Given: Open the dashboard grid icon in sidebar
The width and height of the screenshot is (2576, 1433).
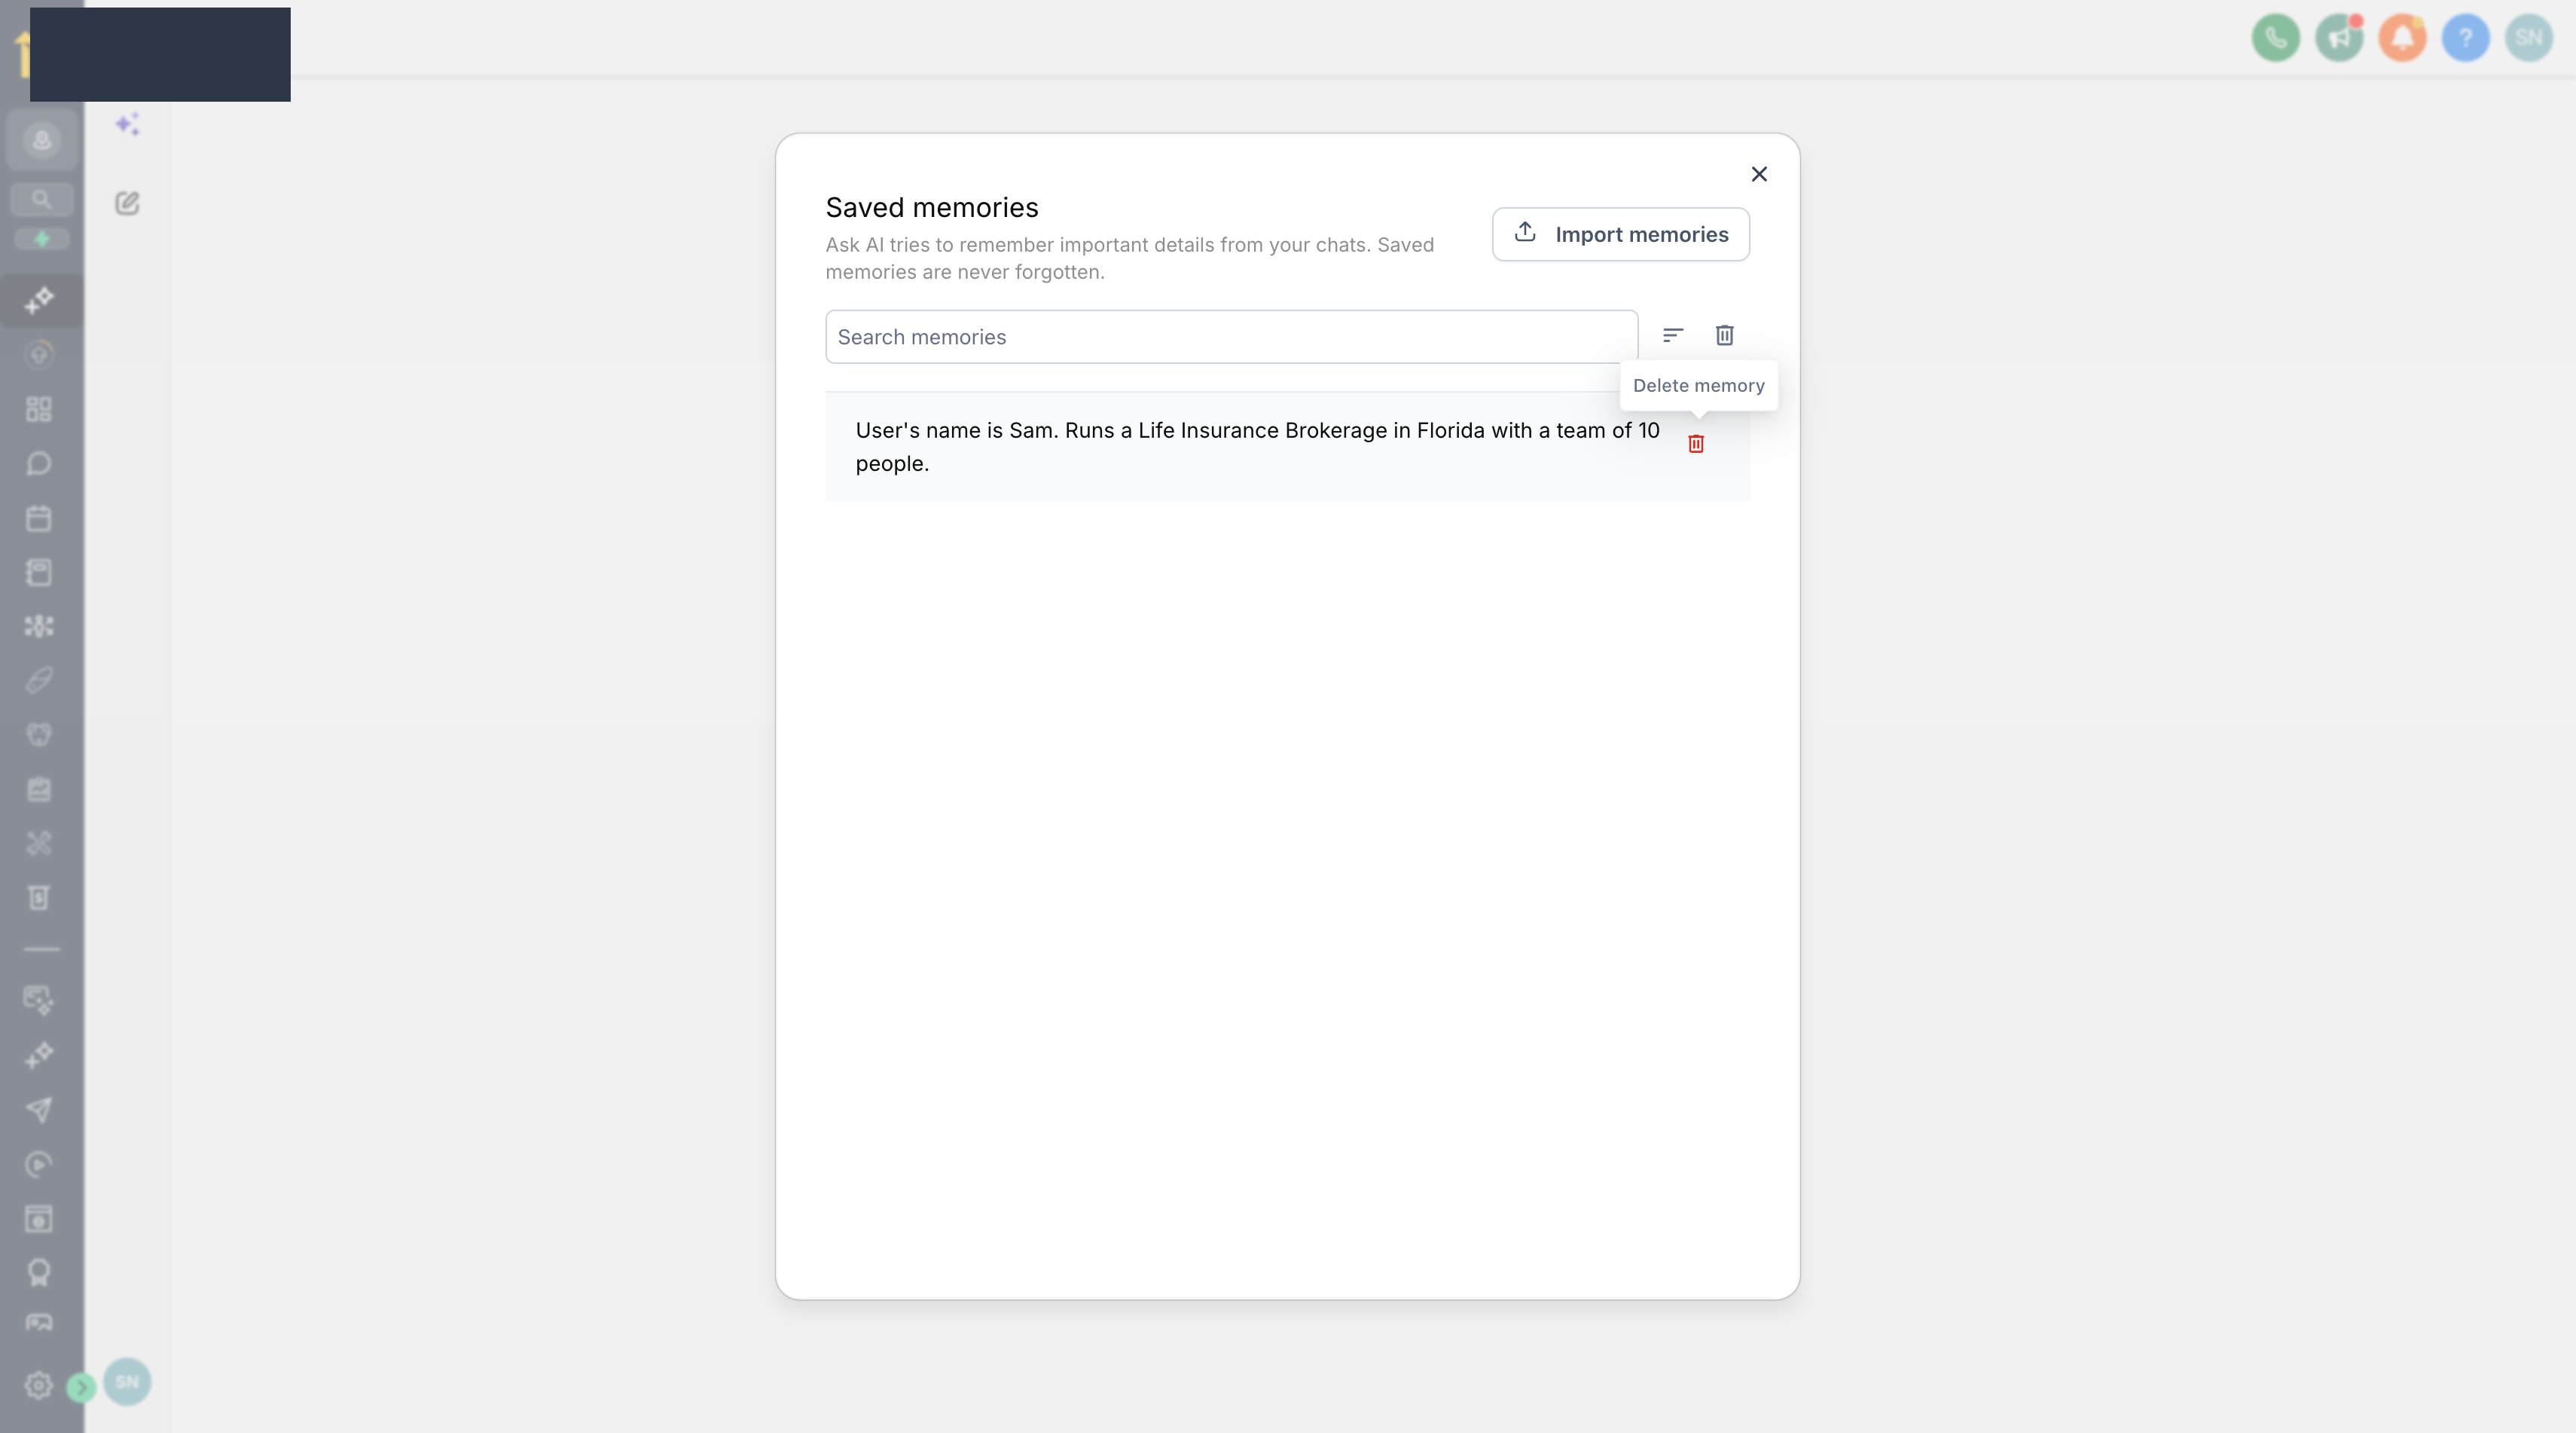Looking at the screenshot, I should [39, 409].
